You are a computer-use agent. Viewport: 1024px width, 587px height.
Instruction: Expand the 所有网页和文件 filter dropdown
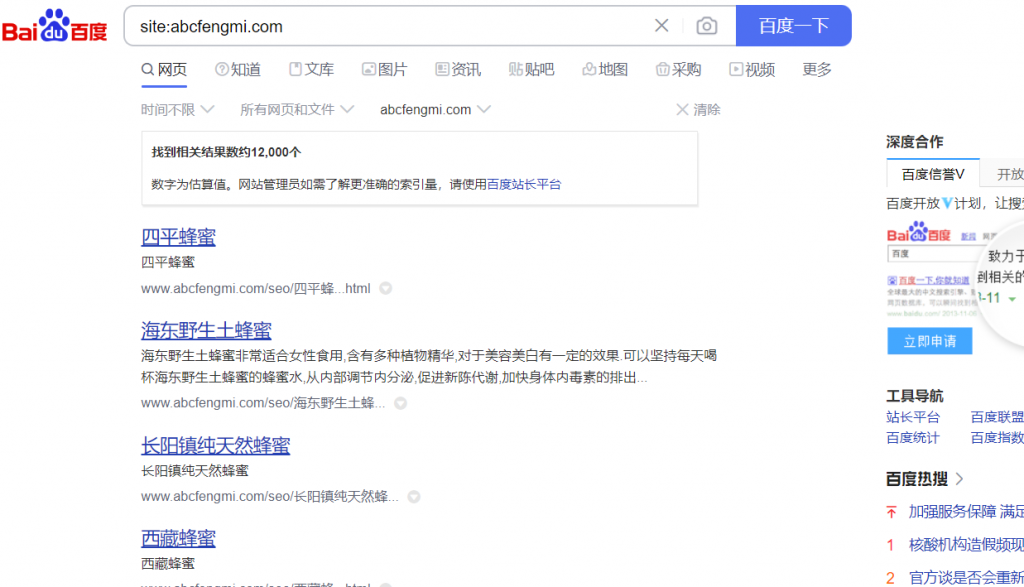[295, 109]
